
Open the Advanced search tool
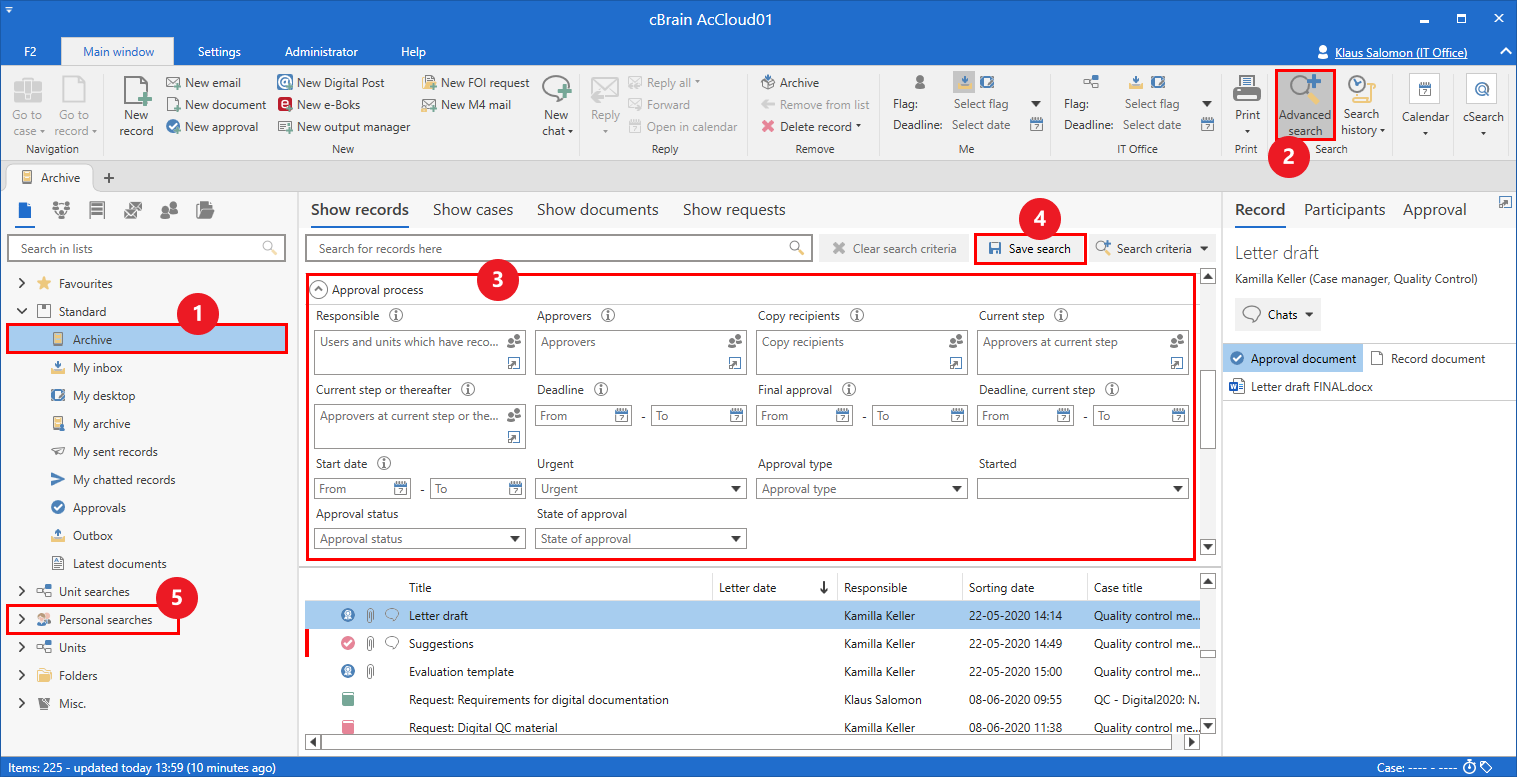point(1304,94)
